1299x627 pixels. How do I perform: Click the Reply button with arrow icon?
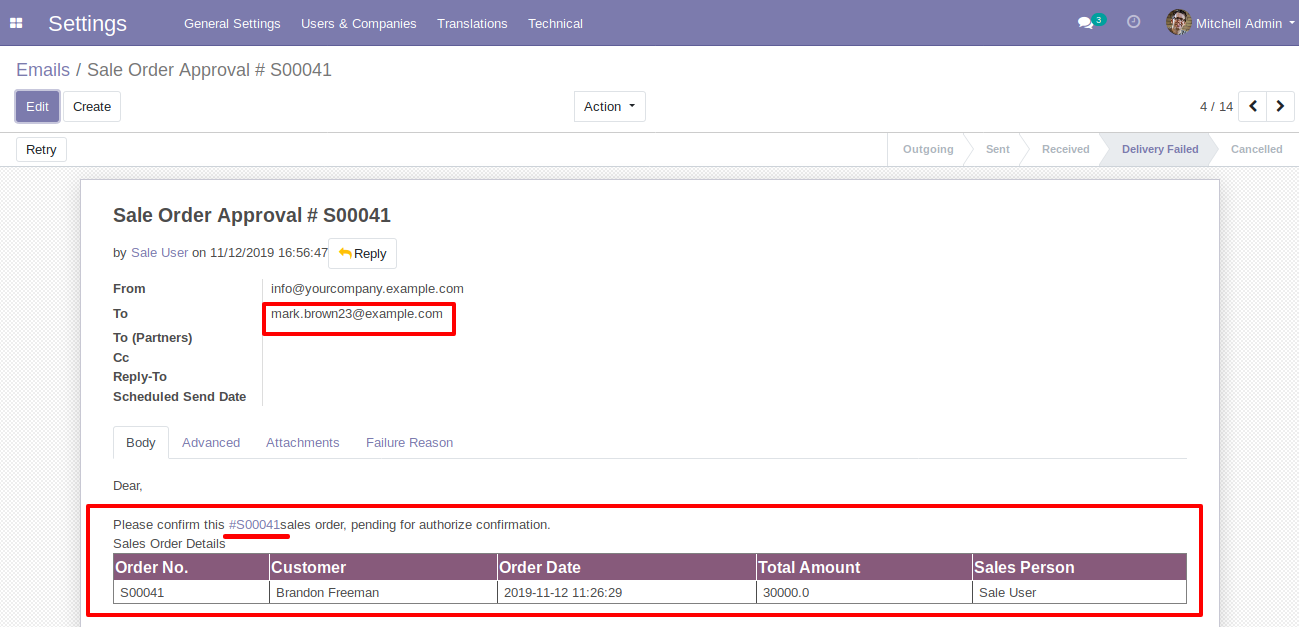362,254
